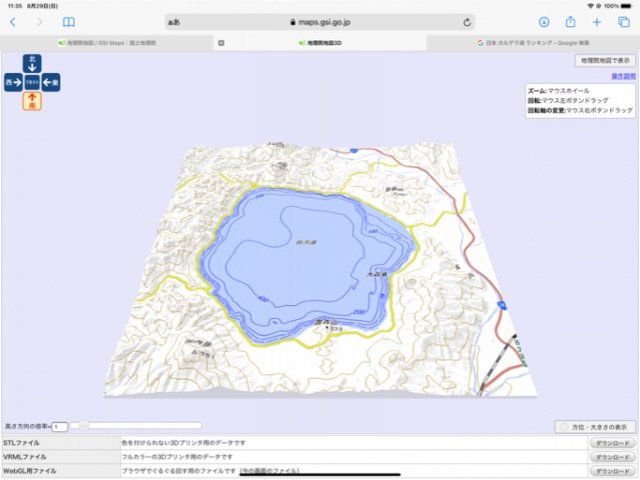Show the Safari tab overview
Screen dimensions: 640x480
click(623, 21)
